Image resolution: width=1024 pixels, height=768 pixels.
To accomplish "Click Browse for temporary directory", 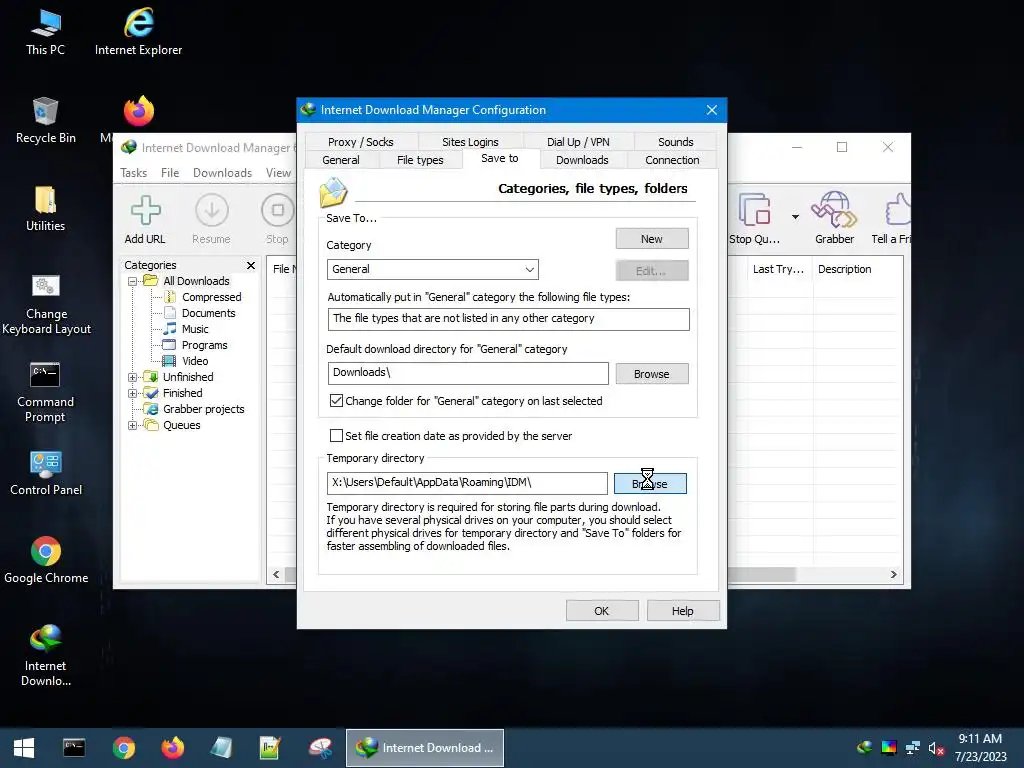I will 650,484.
